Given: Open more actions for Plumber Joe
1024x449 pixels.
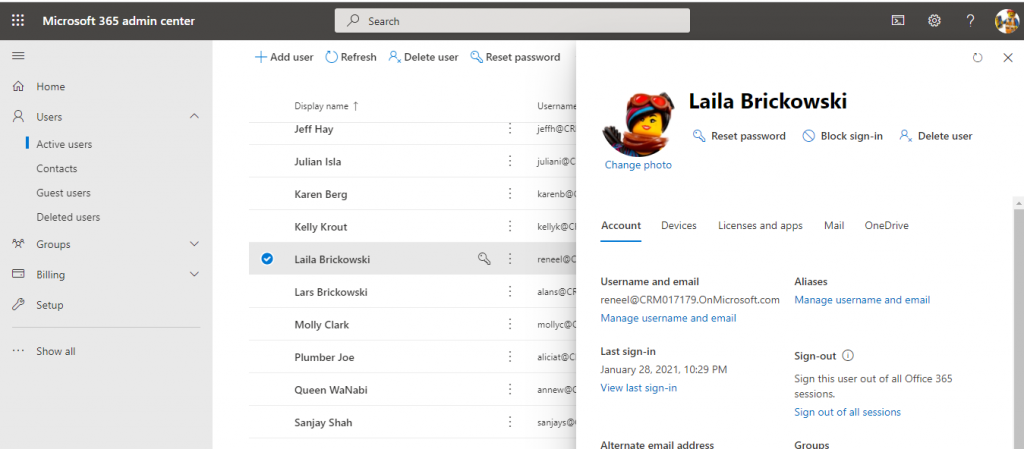Looking at the screenshot, I should (510, 357).
